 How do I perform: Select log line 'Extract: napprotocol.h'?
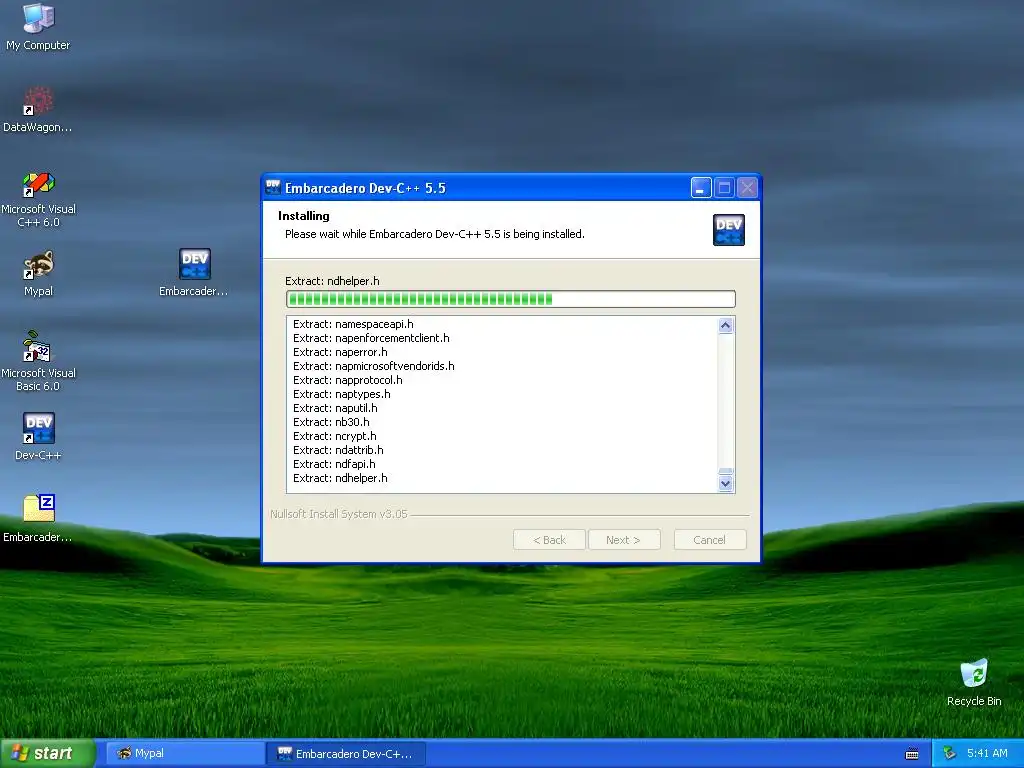coord(347,380)
